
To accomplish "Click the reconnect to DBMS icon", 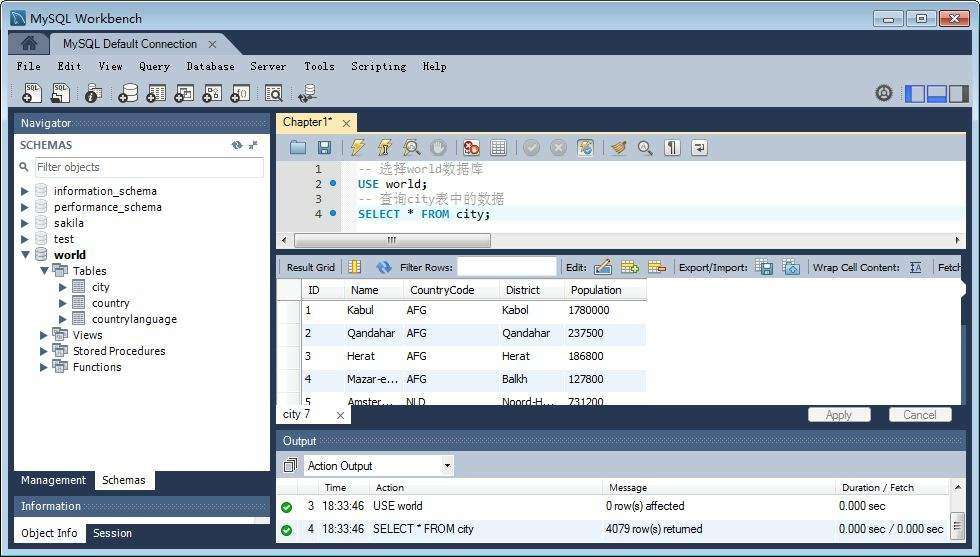I will (307, 93).
